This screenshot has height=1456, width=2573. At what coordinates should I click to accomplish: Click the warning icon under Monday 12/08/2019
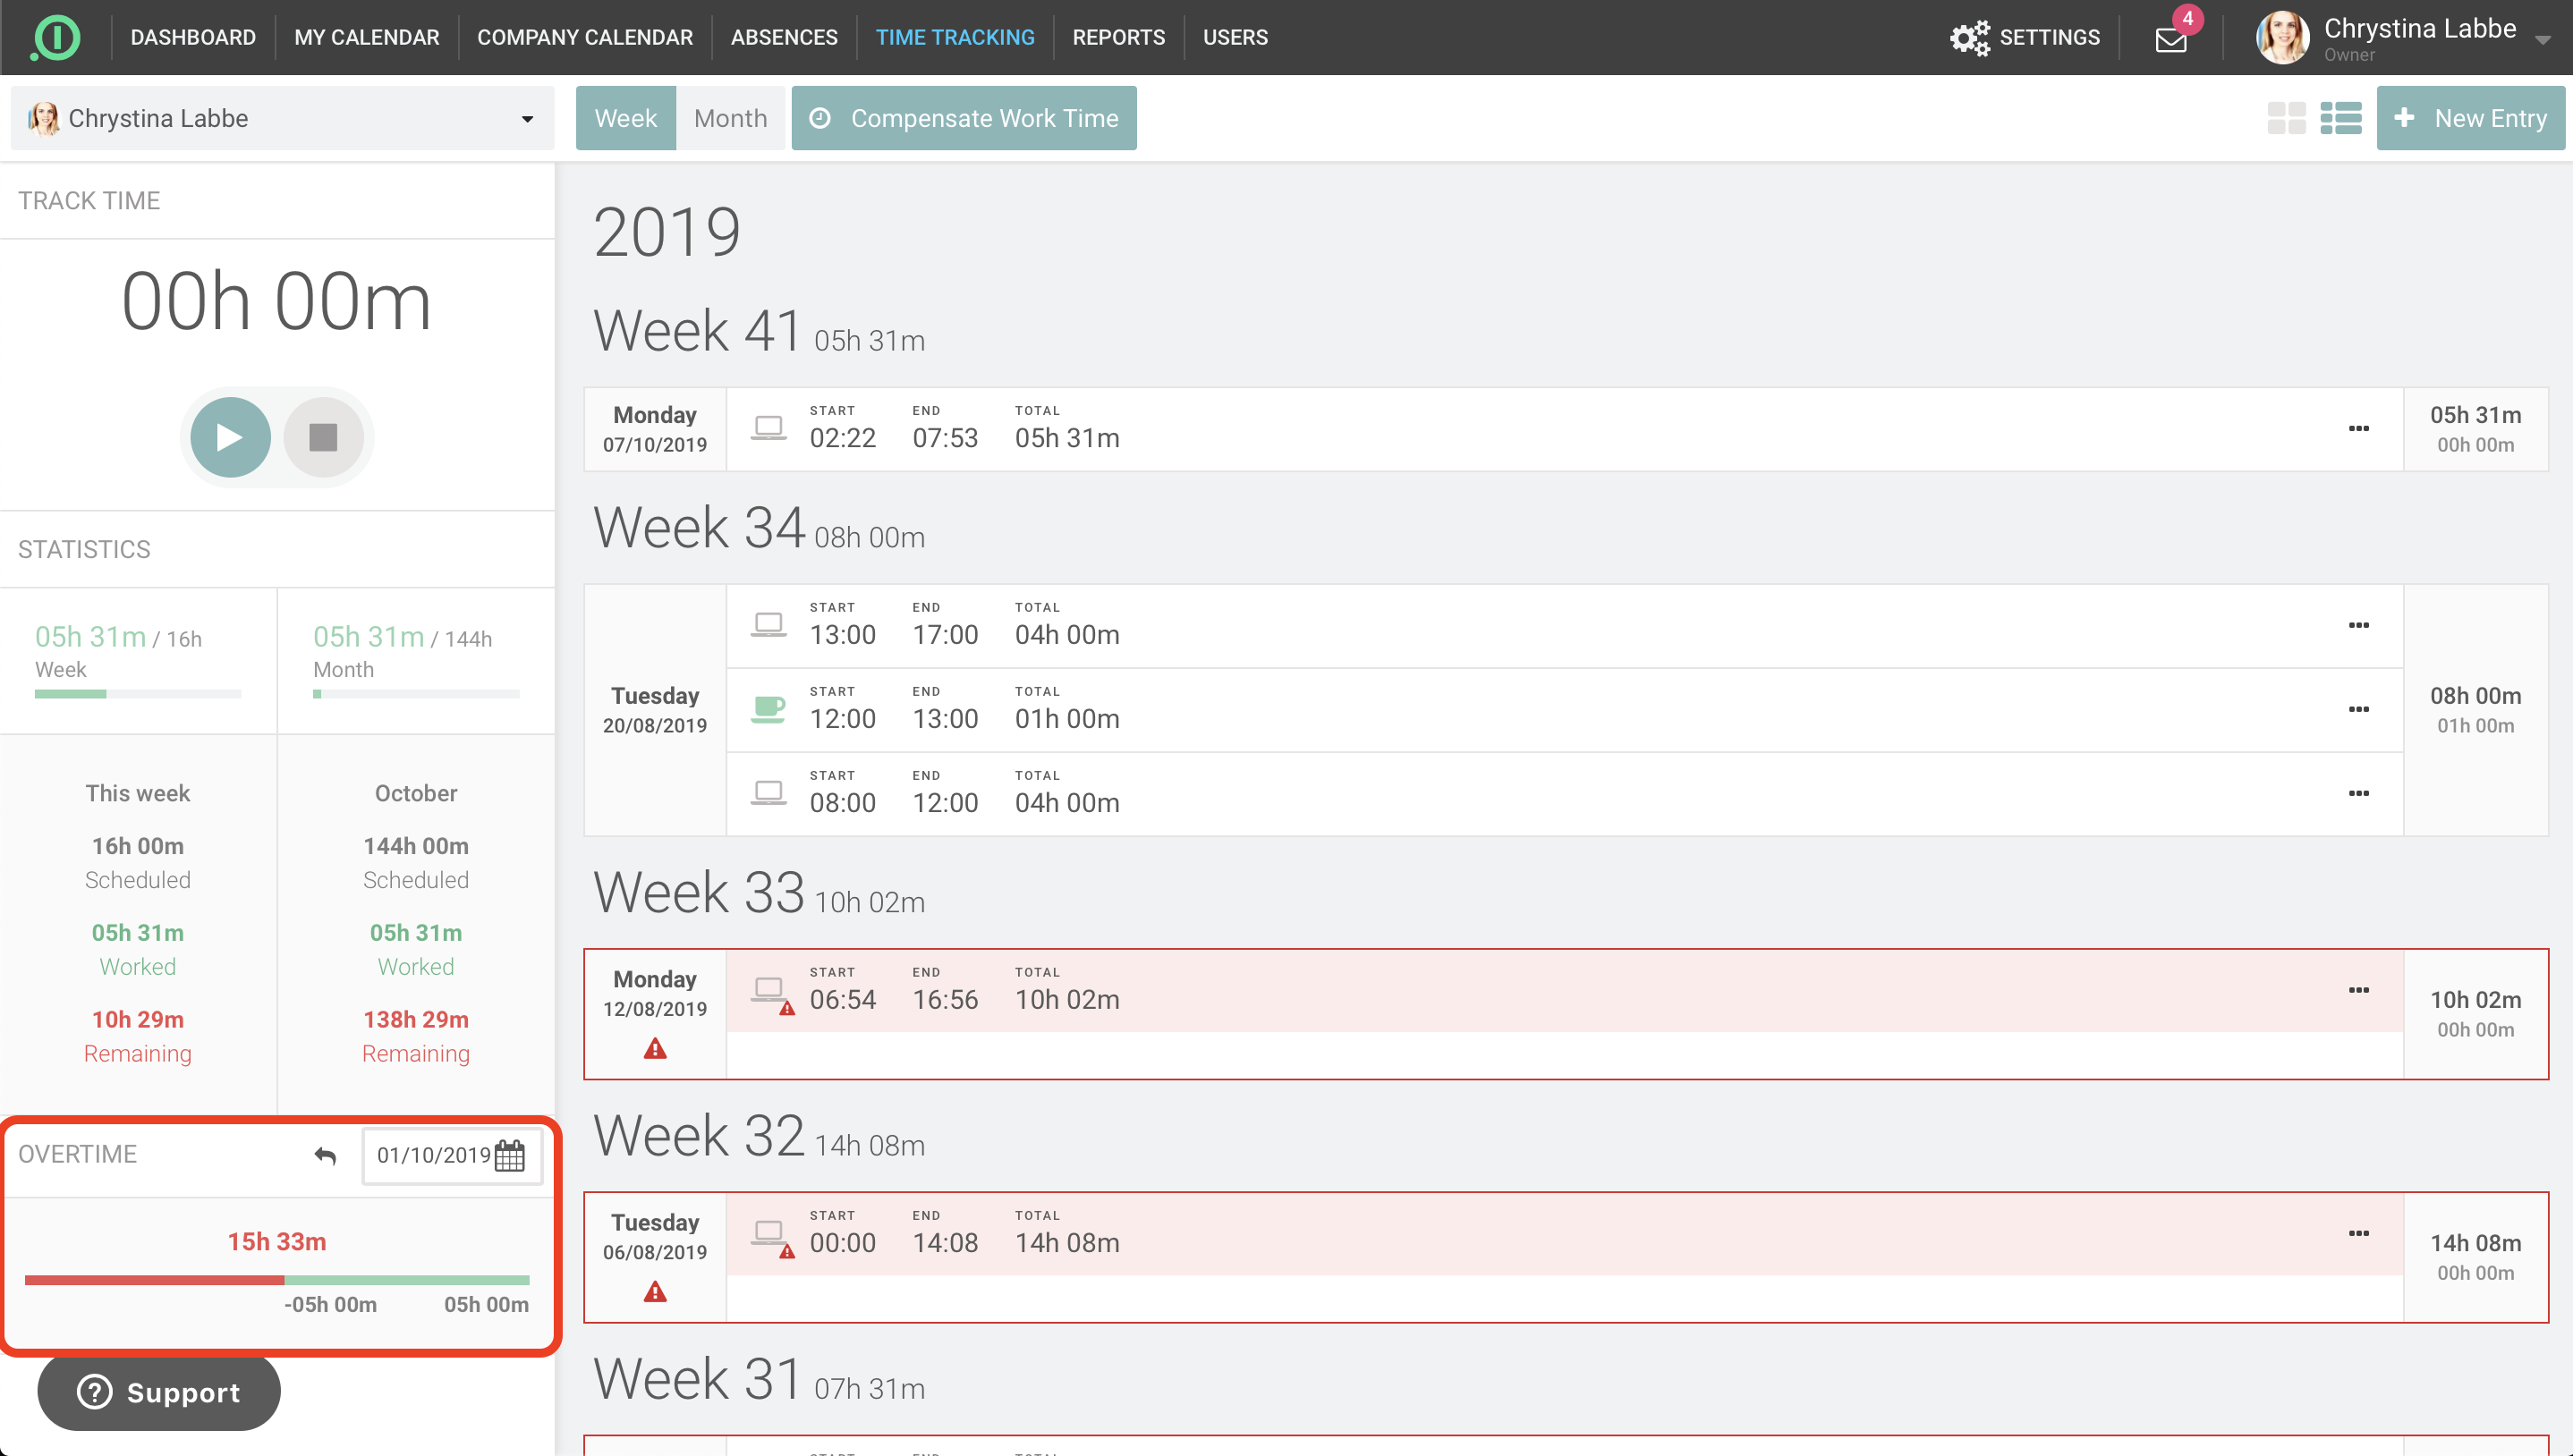tap(655, 1049)
